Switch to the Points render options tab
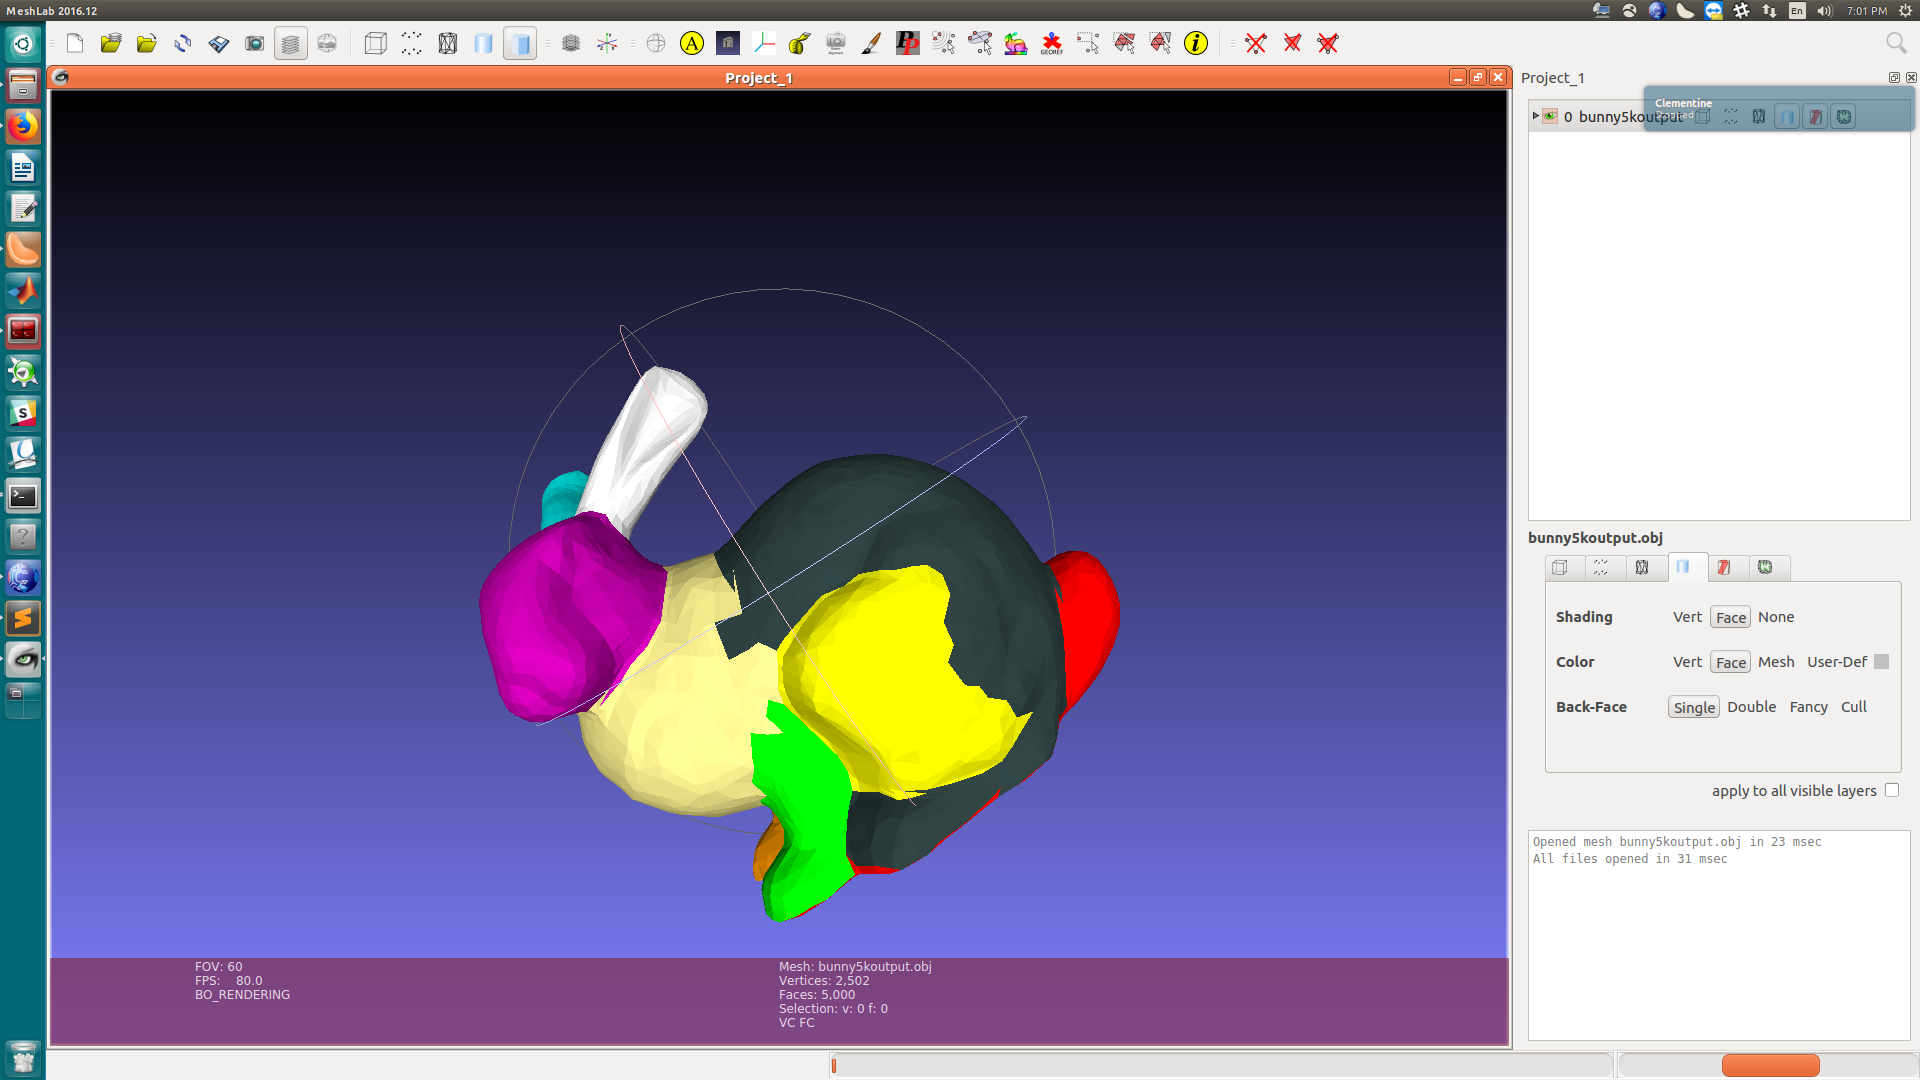Image resolution: width=1920 pixels, height=1080 pixels. (1601, 568)
